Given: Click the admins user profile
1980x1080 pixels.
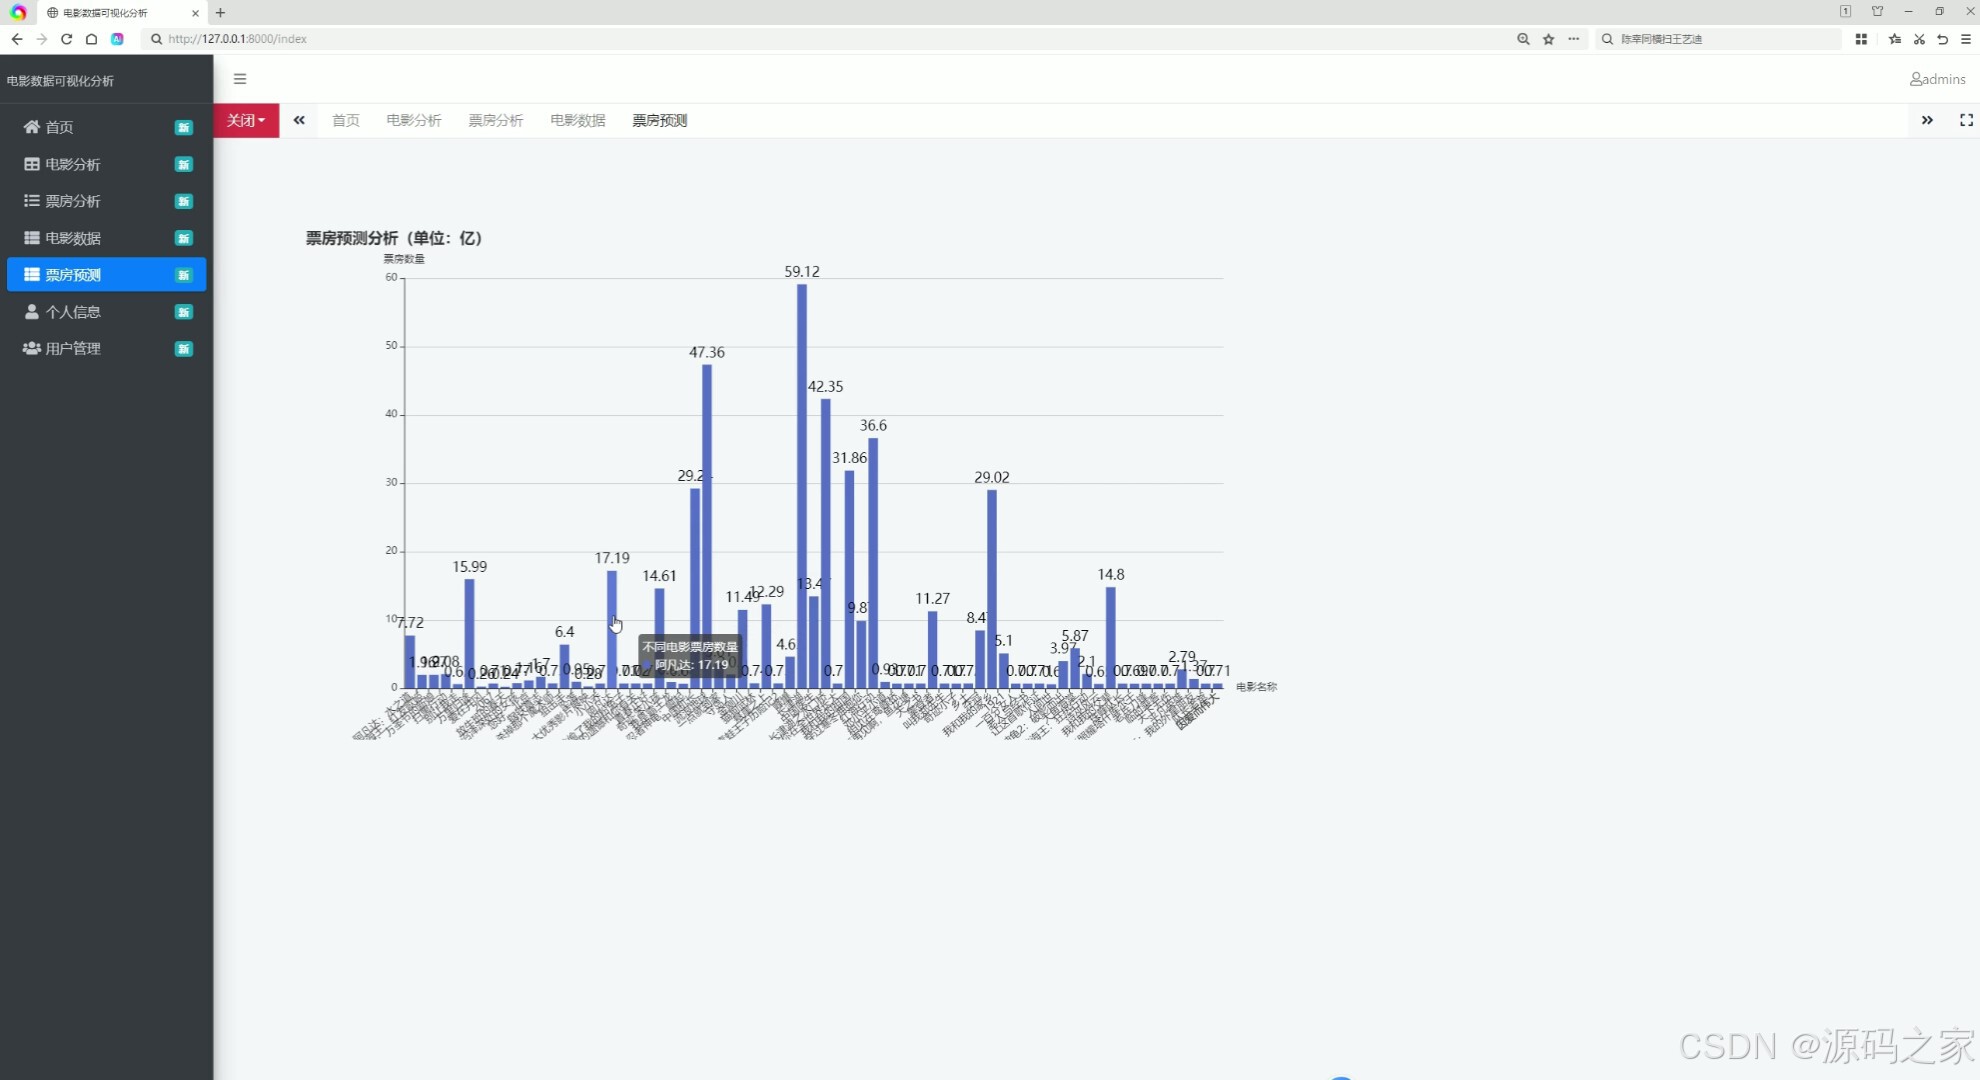Looking at the screenshot, I should click(x=1937, y=79).
